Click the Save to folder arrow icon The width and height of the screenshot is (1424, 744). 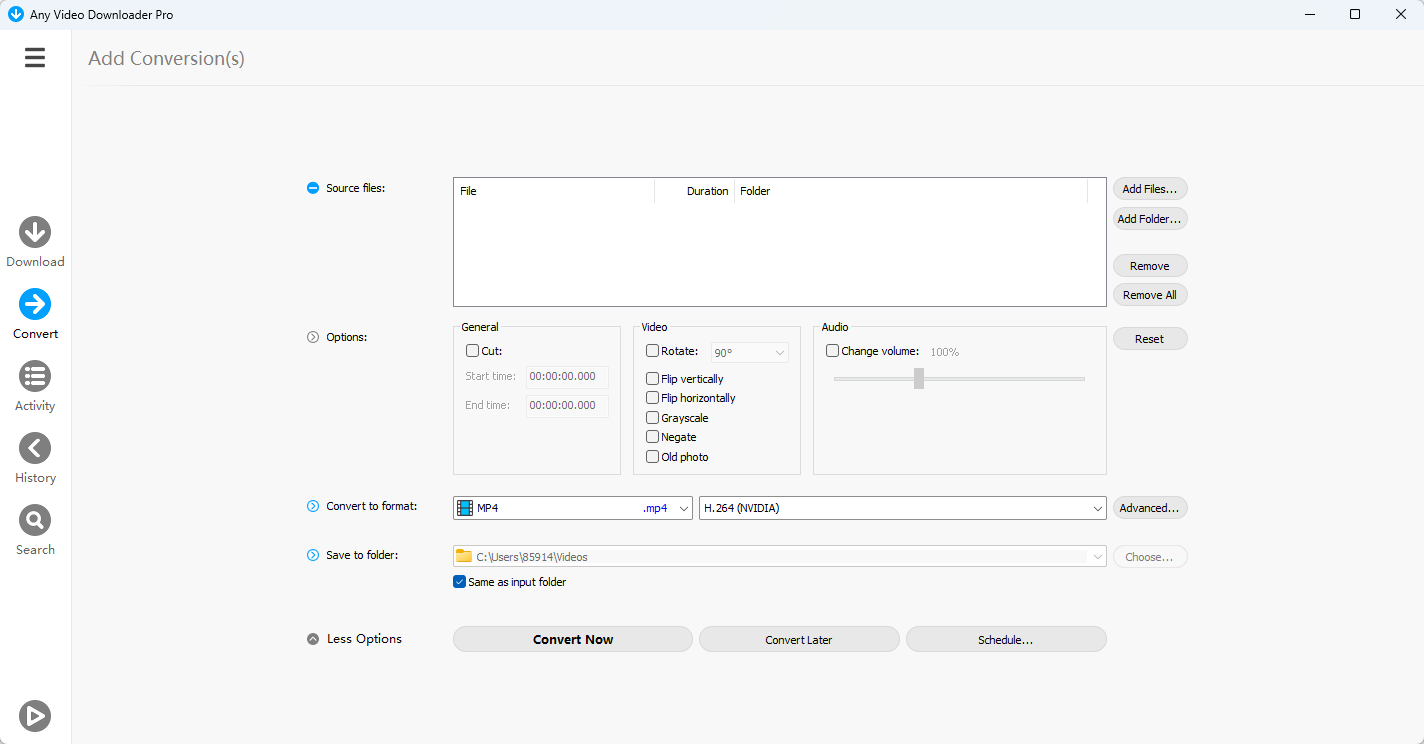click(x=313, y=555)
